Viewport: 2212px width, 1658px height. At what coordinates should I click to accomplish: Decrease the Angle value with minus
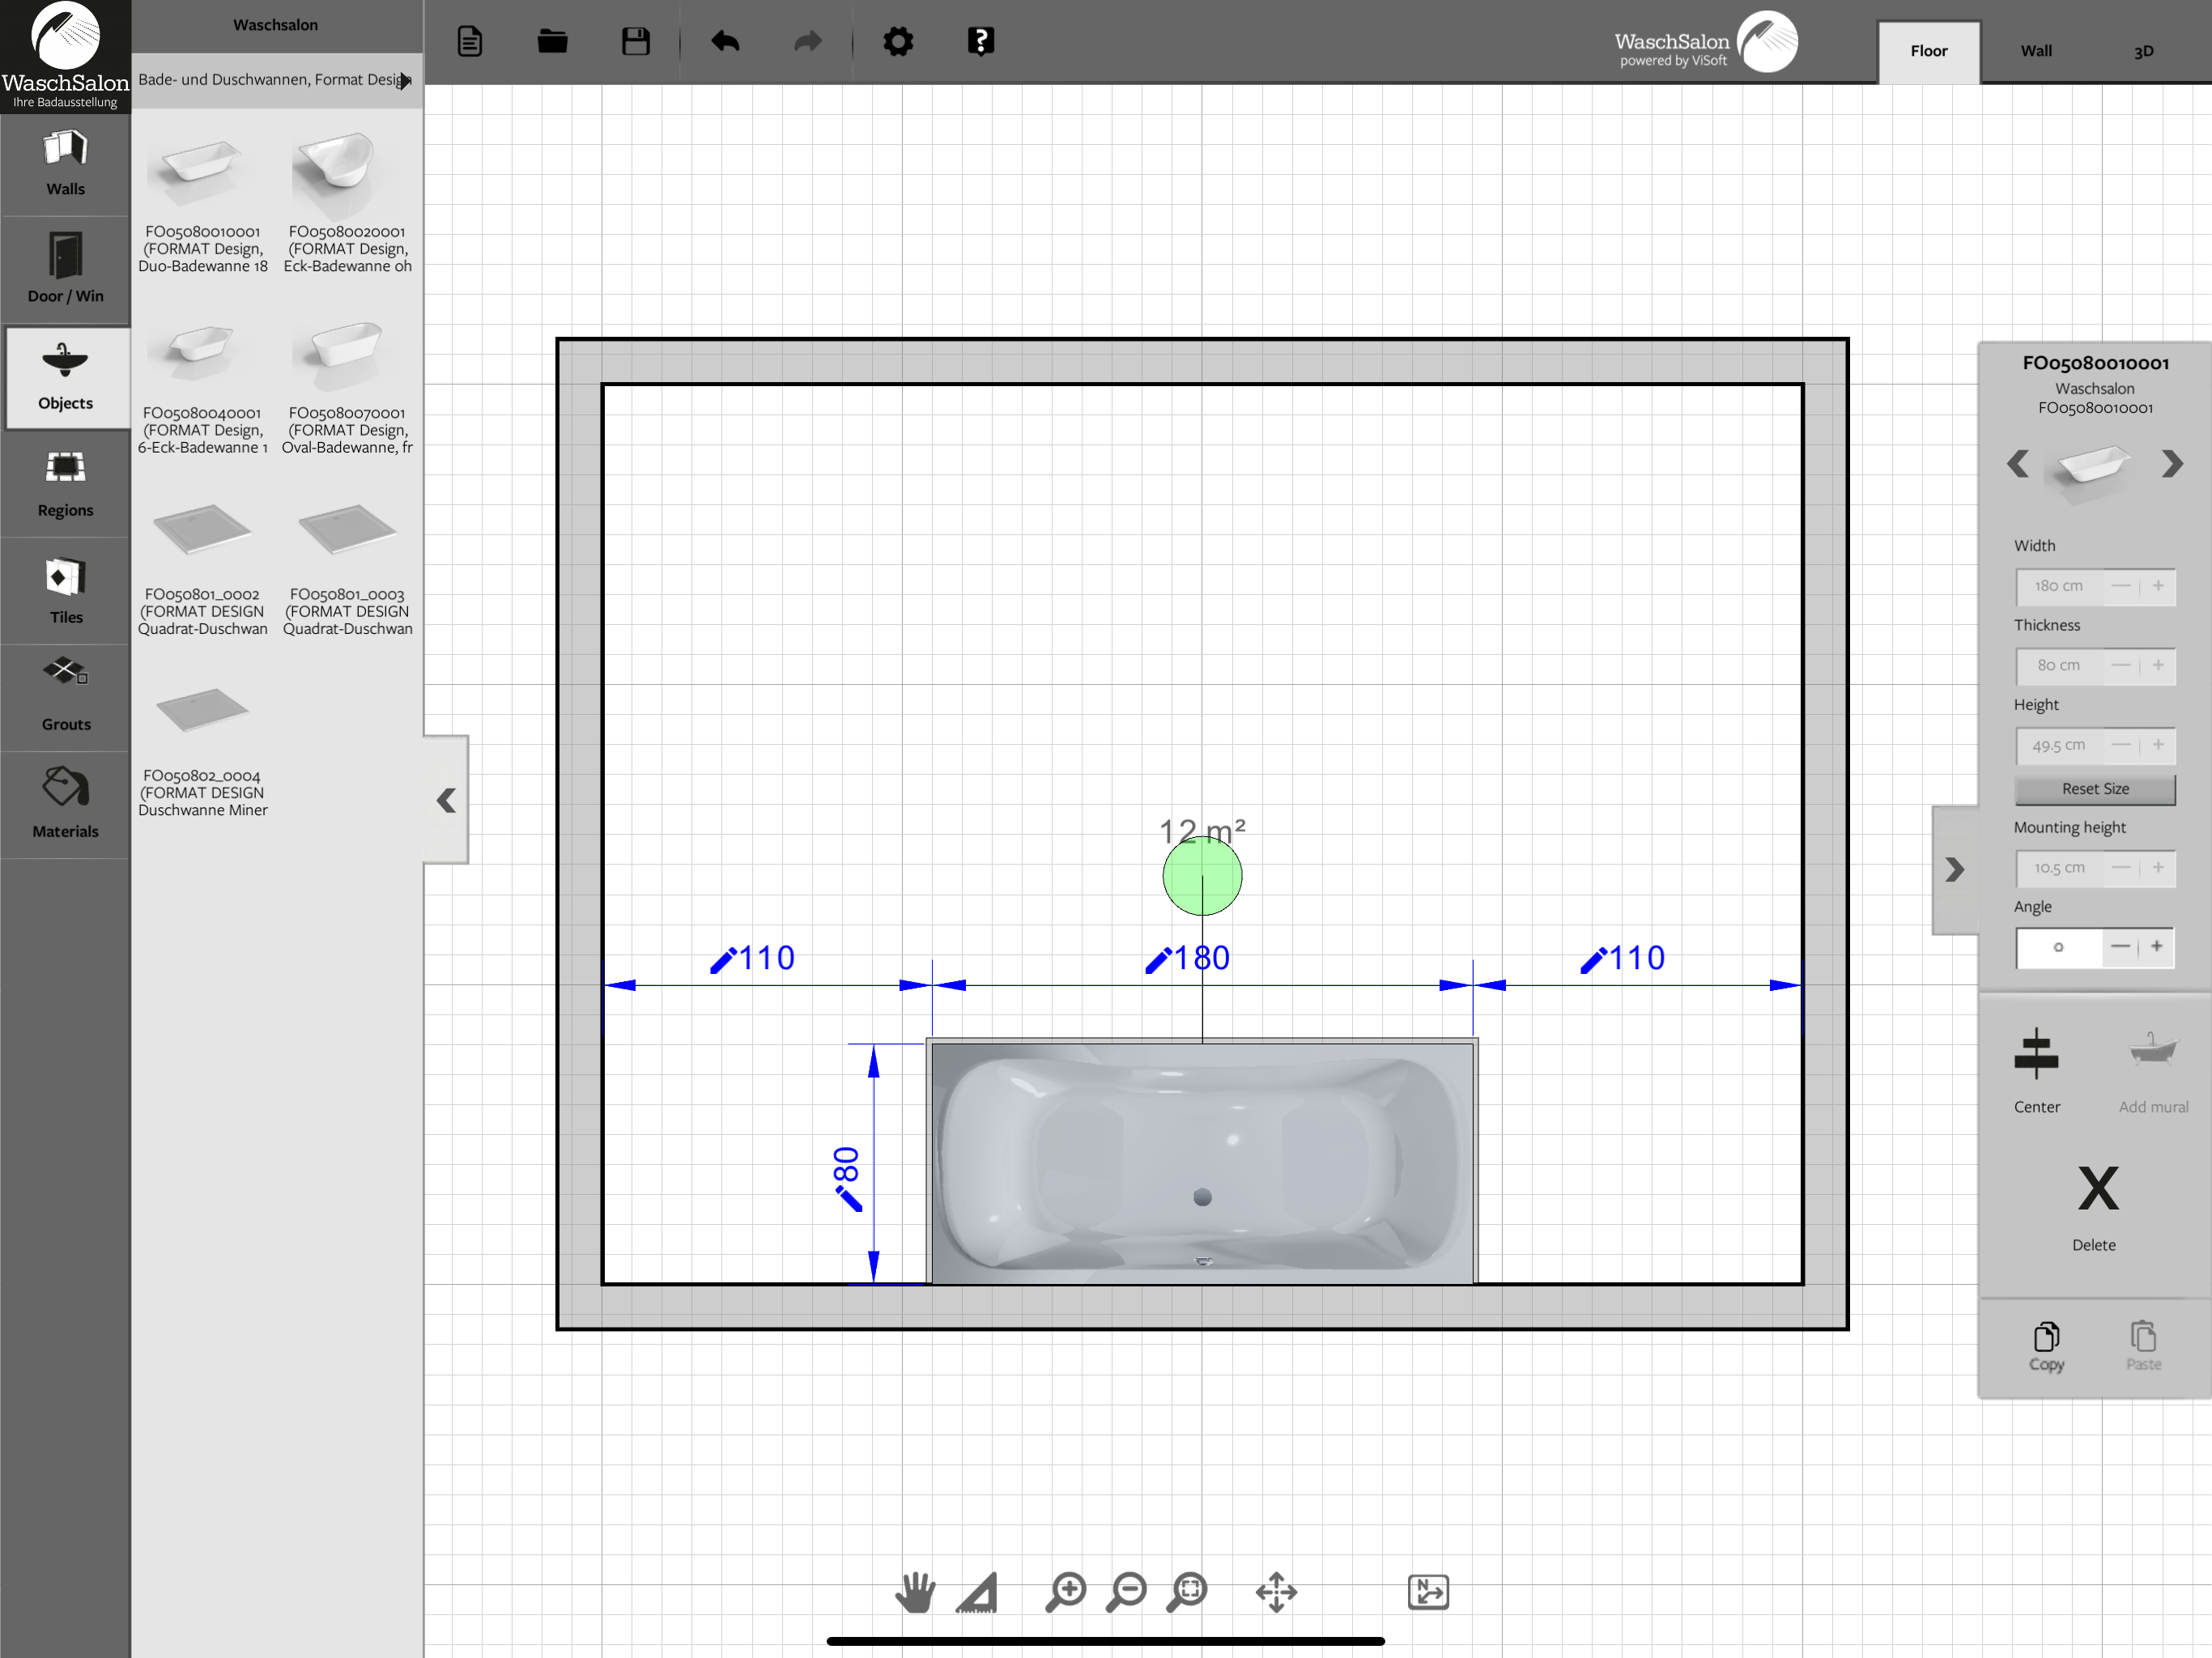(2120, 946)
